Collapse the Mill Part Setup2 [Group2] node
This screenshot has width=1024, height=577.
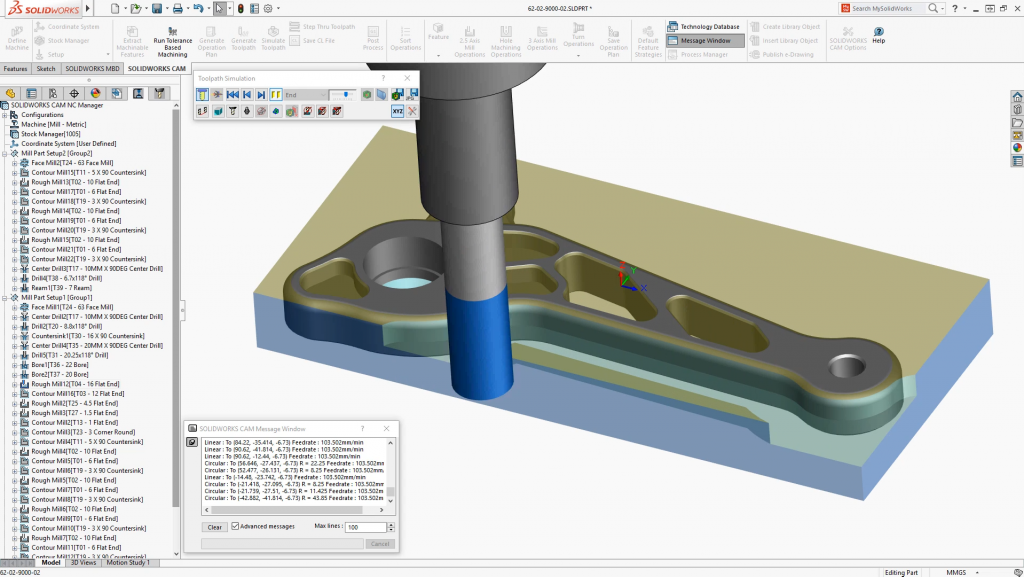(x=5, y=153)
